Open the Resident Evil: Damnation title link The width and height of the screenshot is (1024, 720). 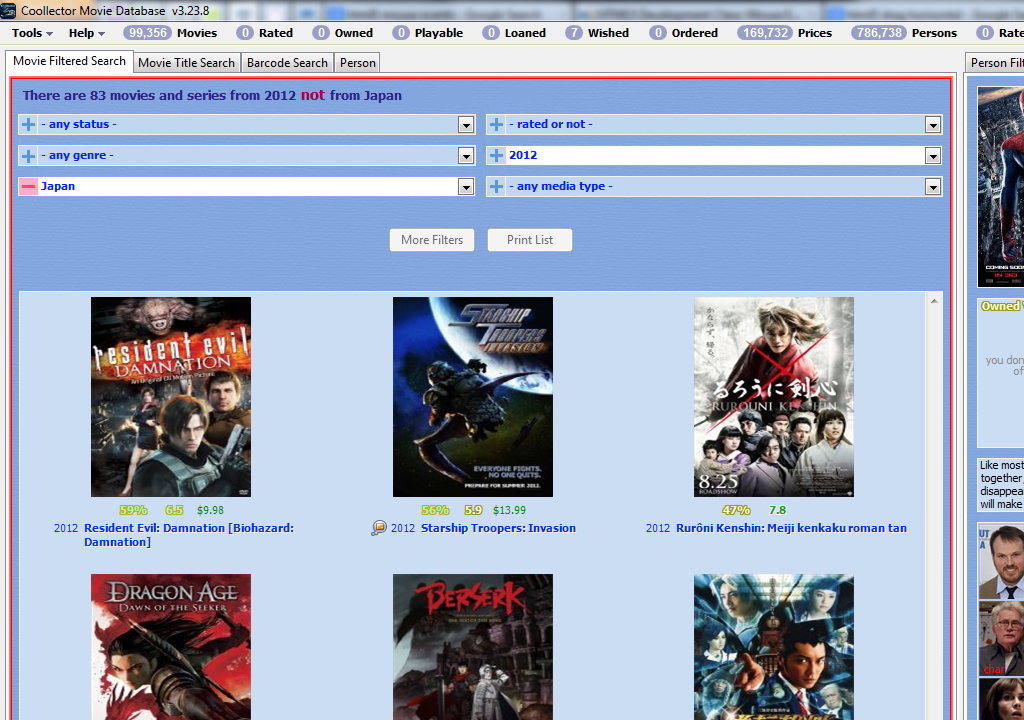pyautogui.click(x=189, y=535)
